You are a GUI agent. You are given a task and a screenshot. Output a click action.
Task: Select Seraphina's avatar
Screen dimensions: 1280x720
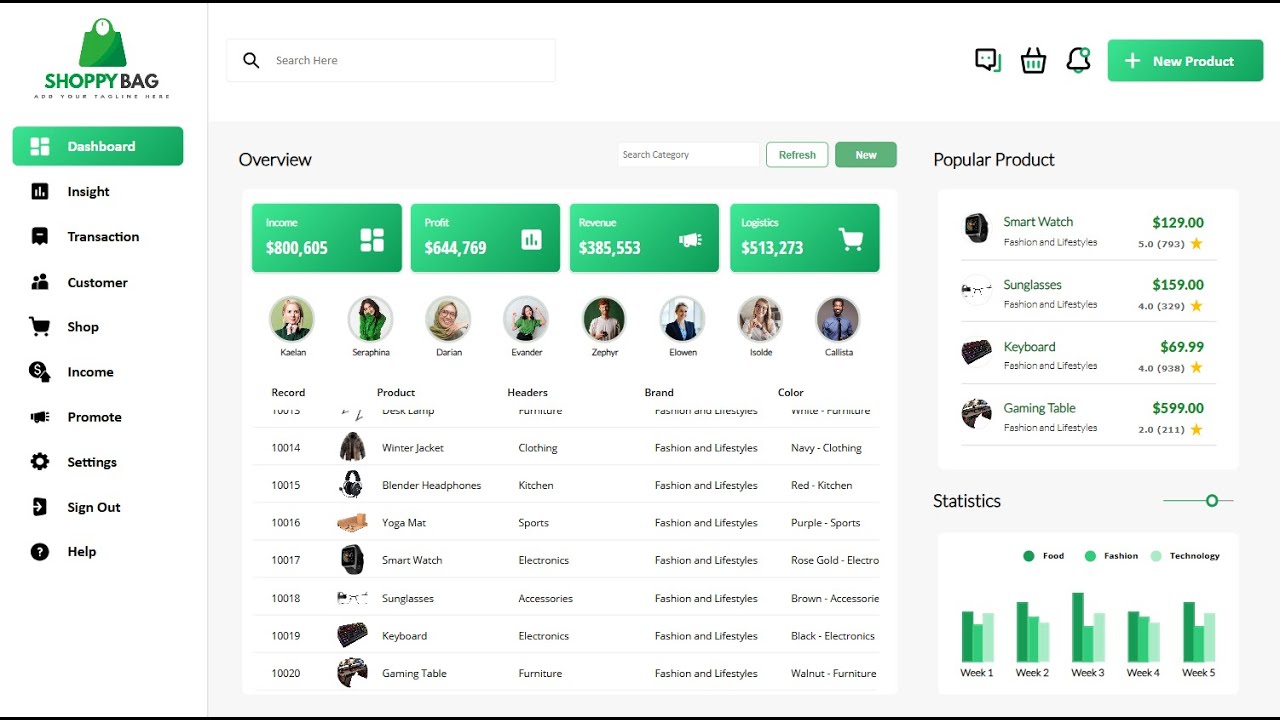(x=370, y=319)
